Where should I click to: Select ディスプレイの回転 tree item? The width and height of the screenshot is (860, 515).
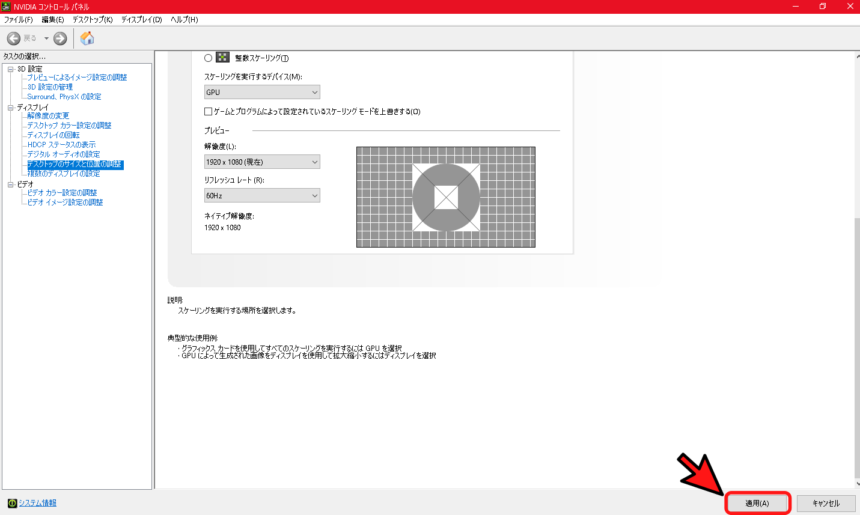pos(53,135)
